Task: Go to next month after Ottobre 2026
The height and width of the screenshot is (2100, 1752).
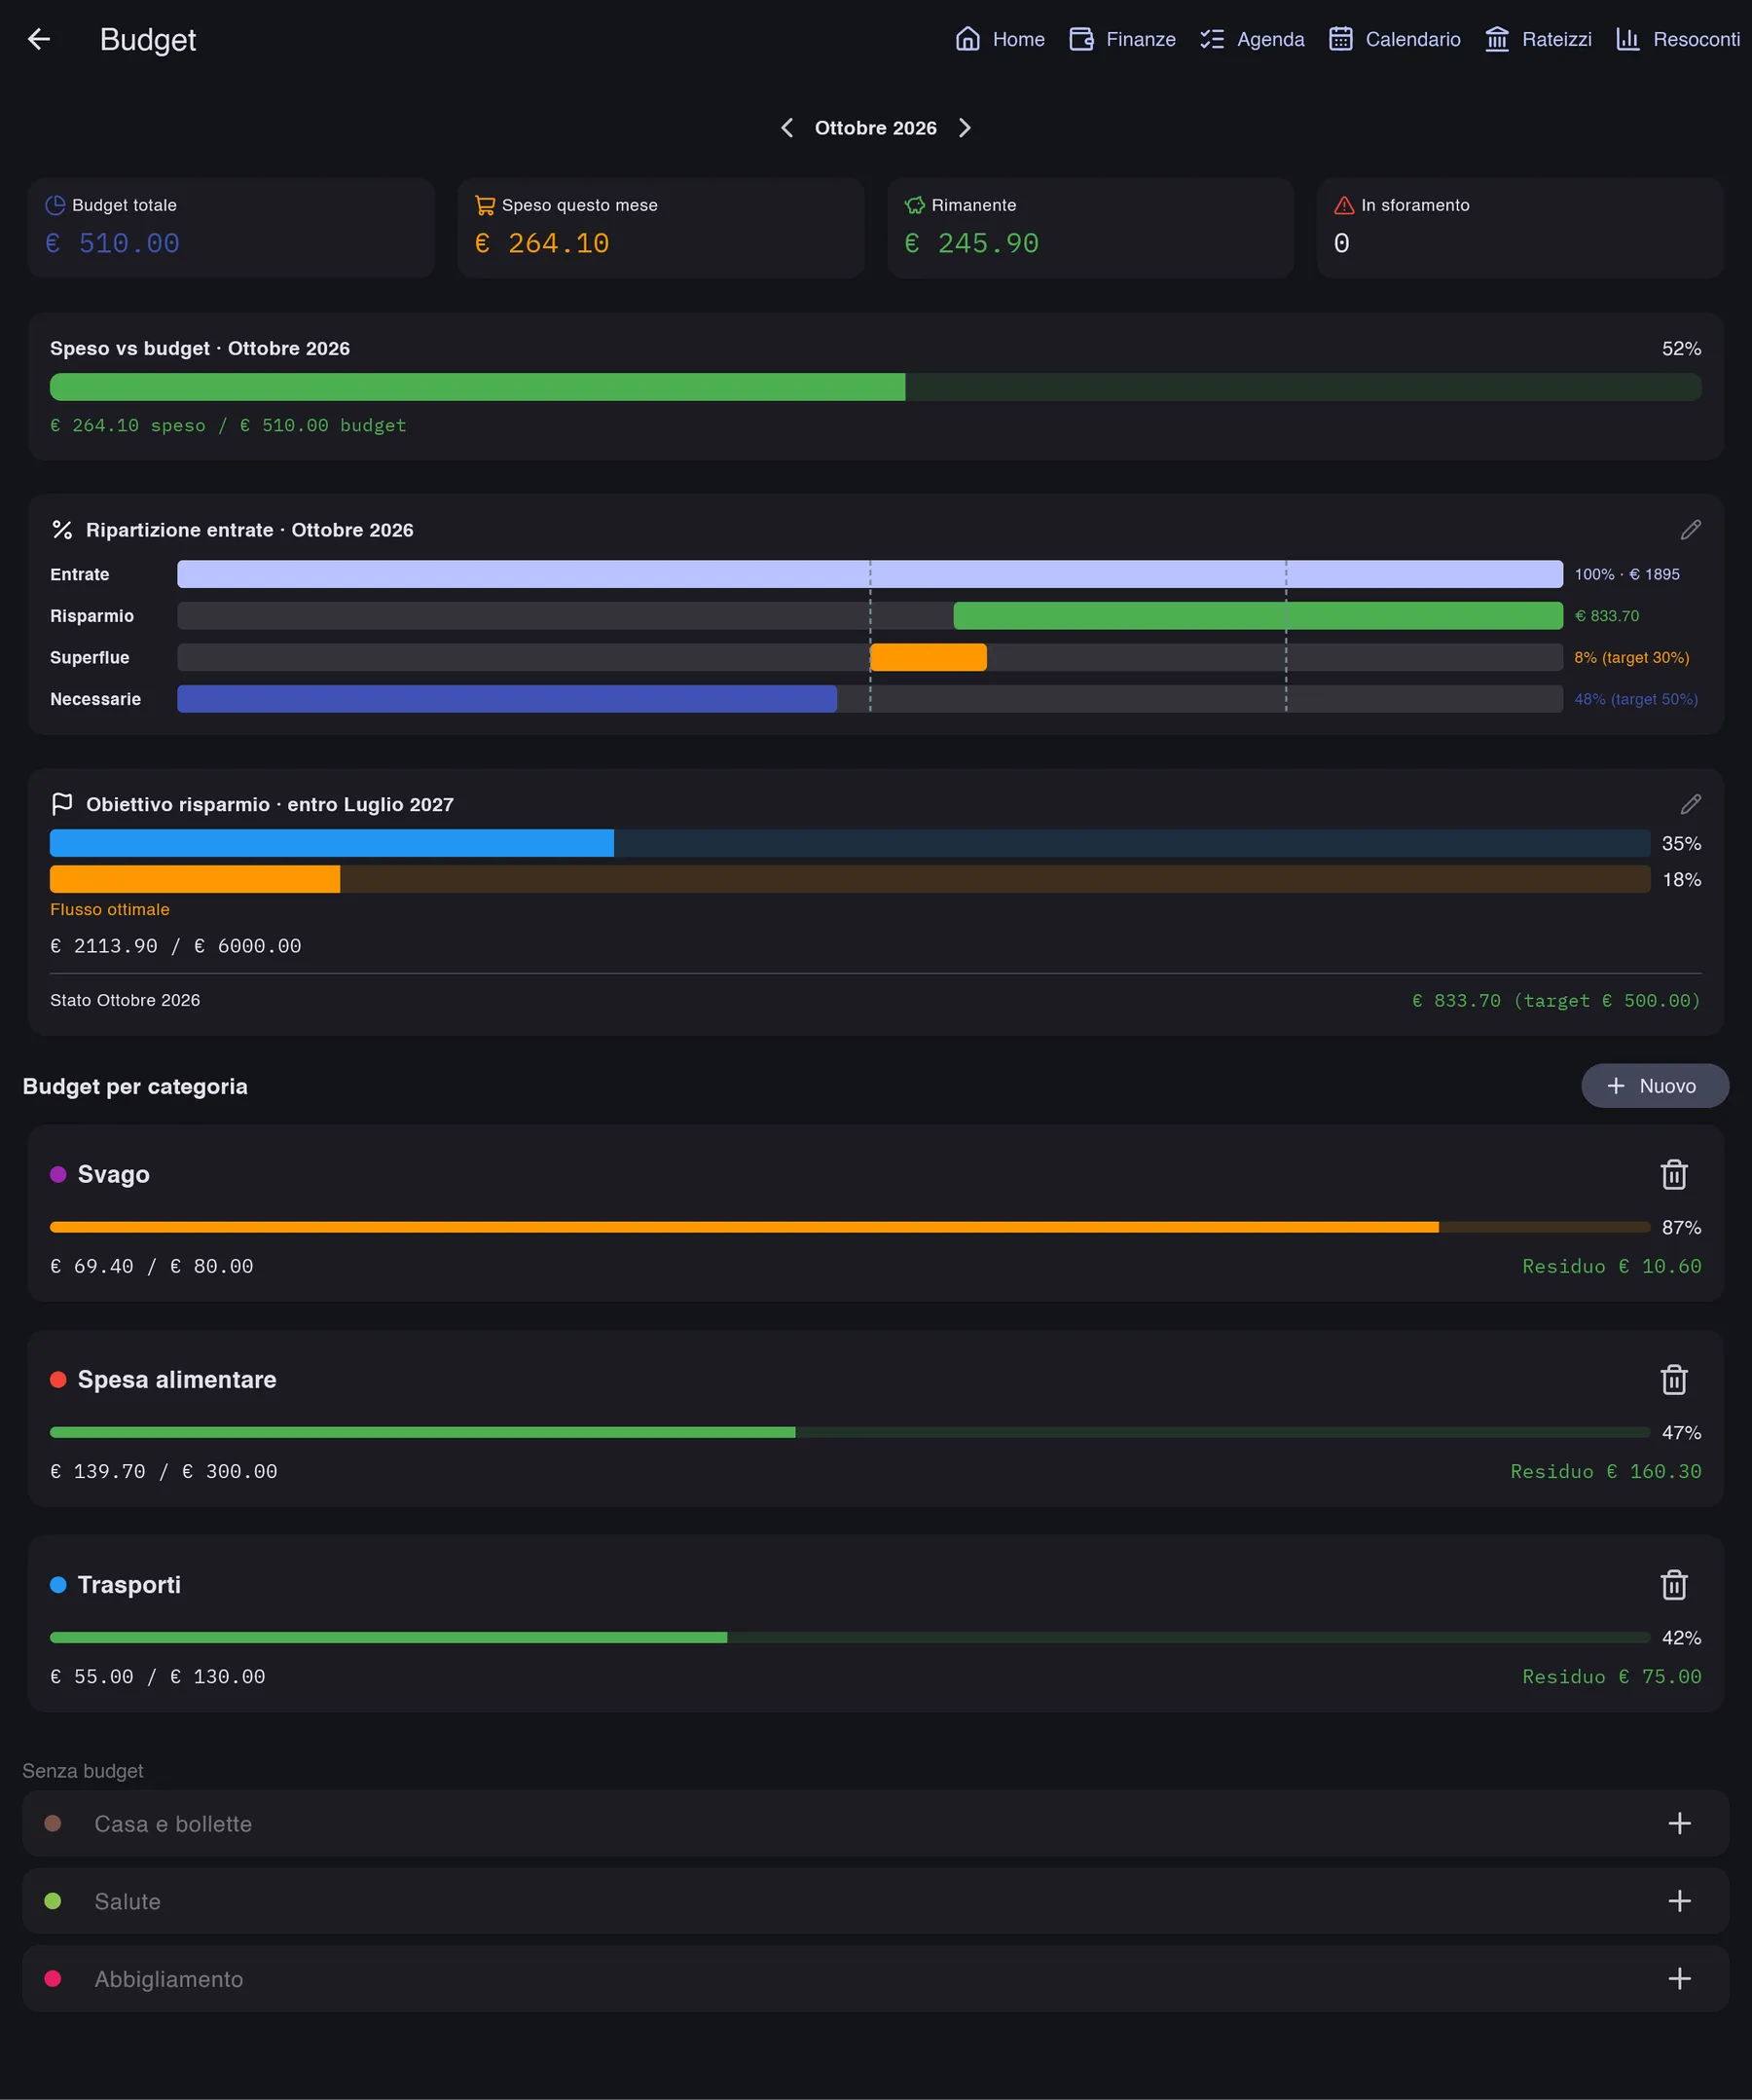Action: (965, 128)
